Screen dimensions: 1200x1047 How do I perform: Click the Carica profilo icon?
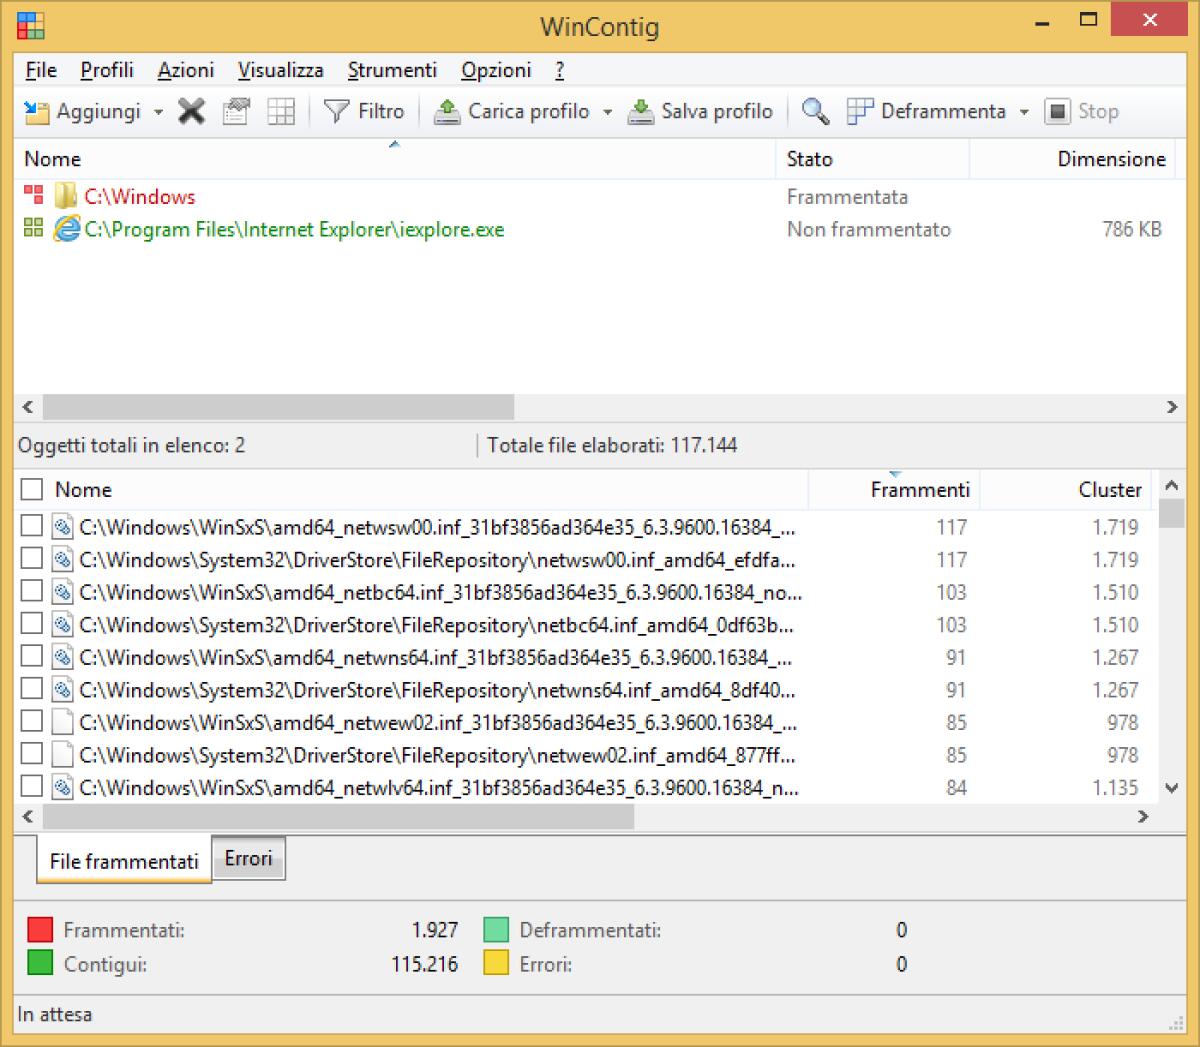[447, 111]
